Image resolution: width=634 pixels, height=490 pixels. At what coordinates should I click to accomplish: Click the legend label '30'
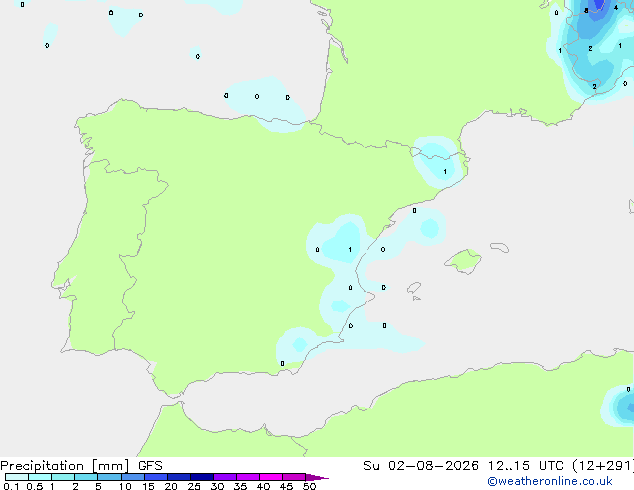point(217,486)
